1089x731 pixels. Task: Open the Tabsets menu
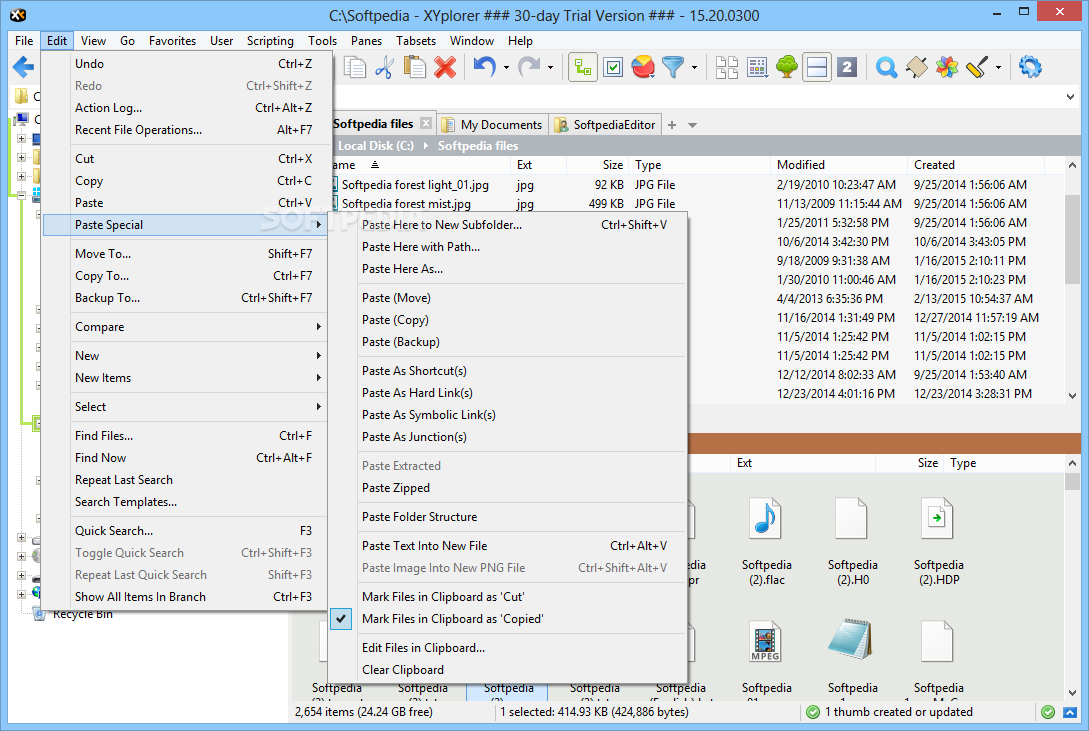coord(416,41)
